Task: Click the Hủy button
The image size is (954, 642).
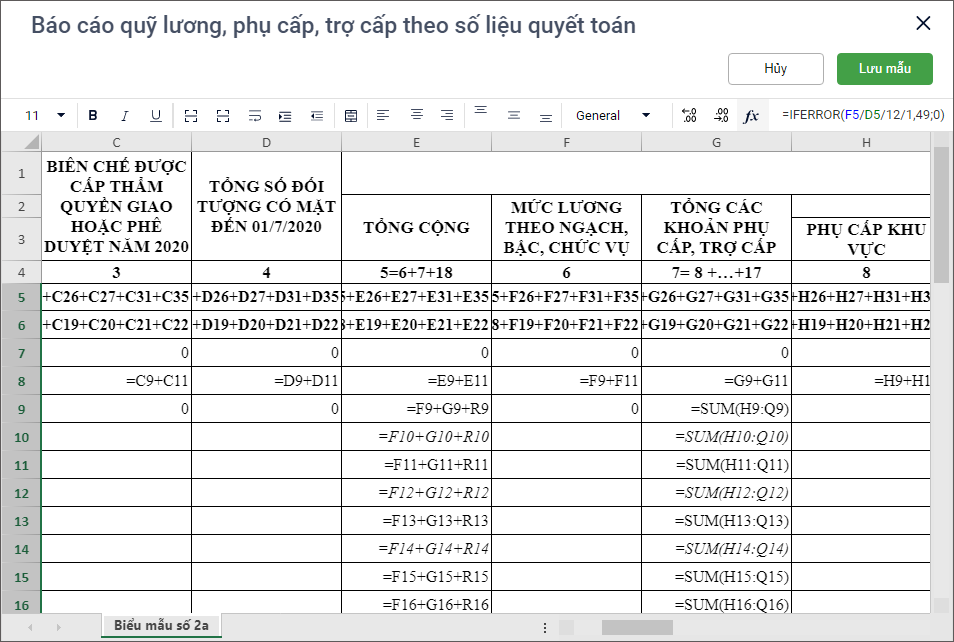Action: coord(775,69)
